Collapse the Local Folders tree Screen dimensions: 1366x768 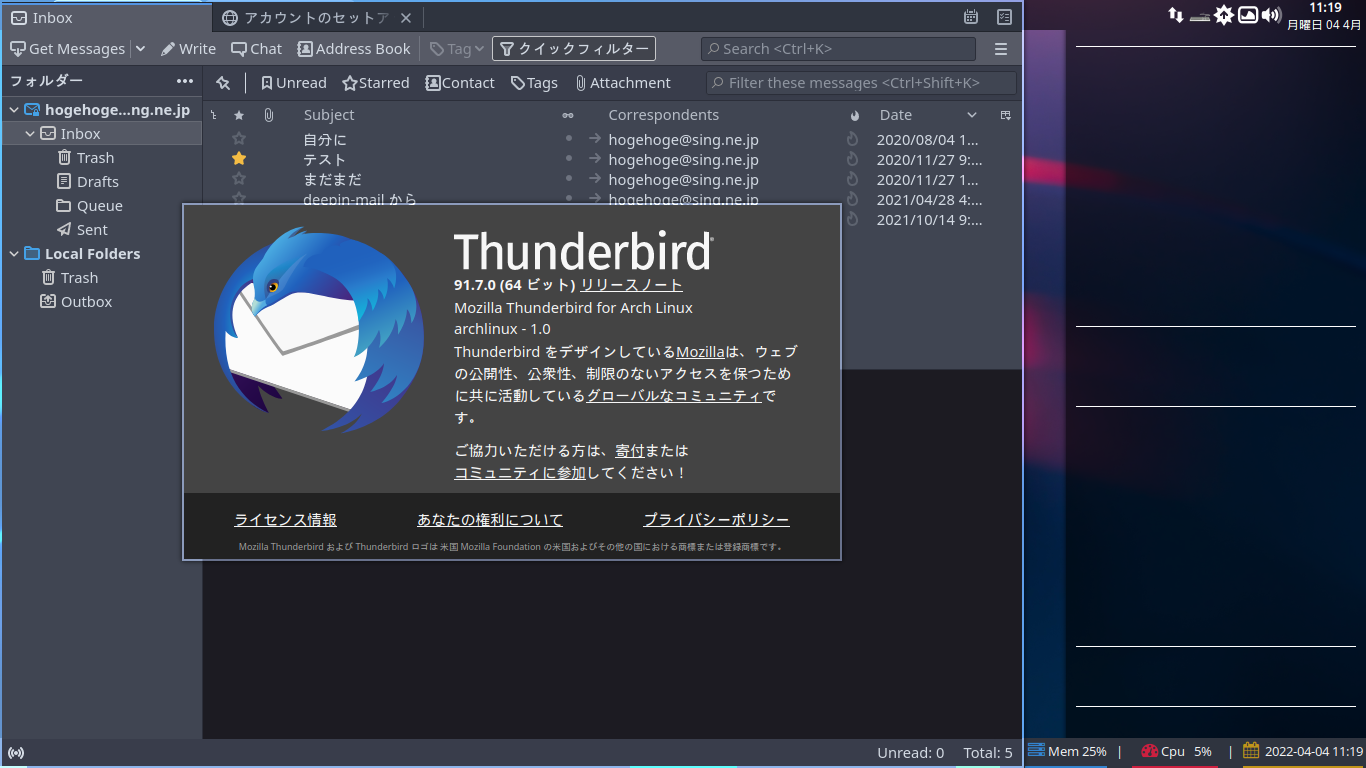(x=14, y=254)
